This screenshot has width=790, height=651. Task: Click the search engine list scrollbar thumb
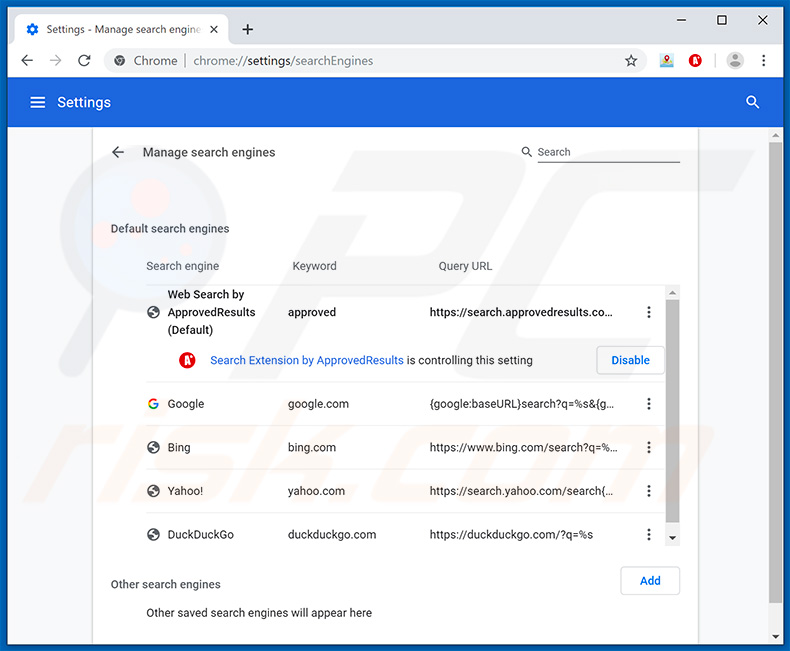[x=672, y=411]
